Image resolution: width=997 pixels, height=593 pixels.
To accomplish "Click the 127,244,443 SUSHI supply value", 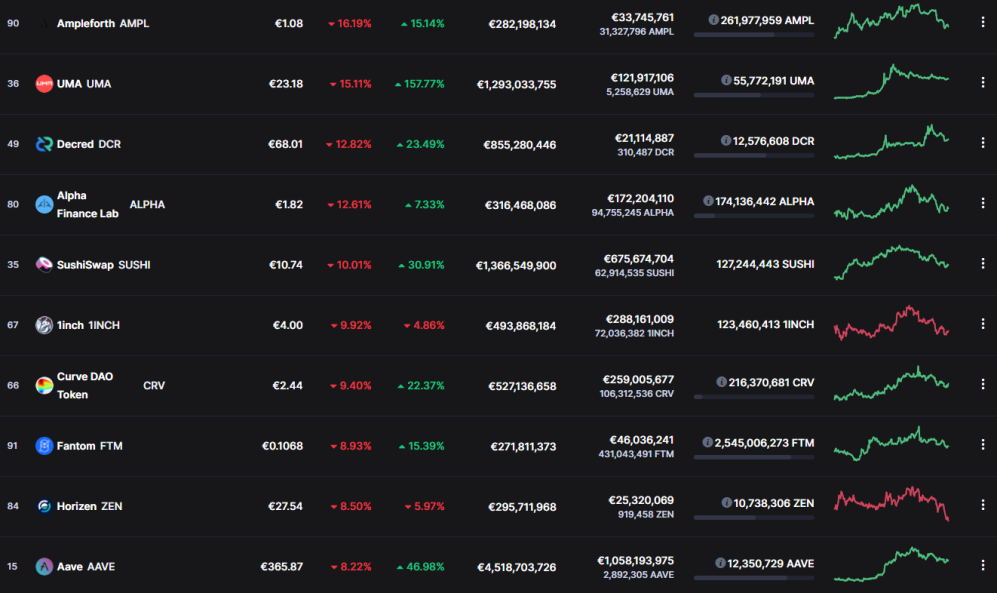I will click(766, 264).
